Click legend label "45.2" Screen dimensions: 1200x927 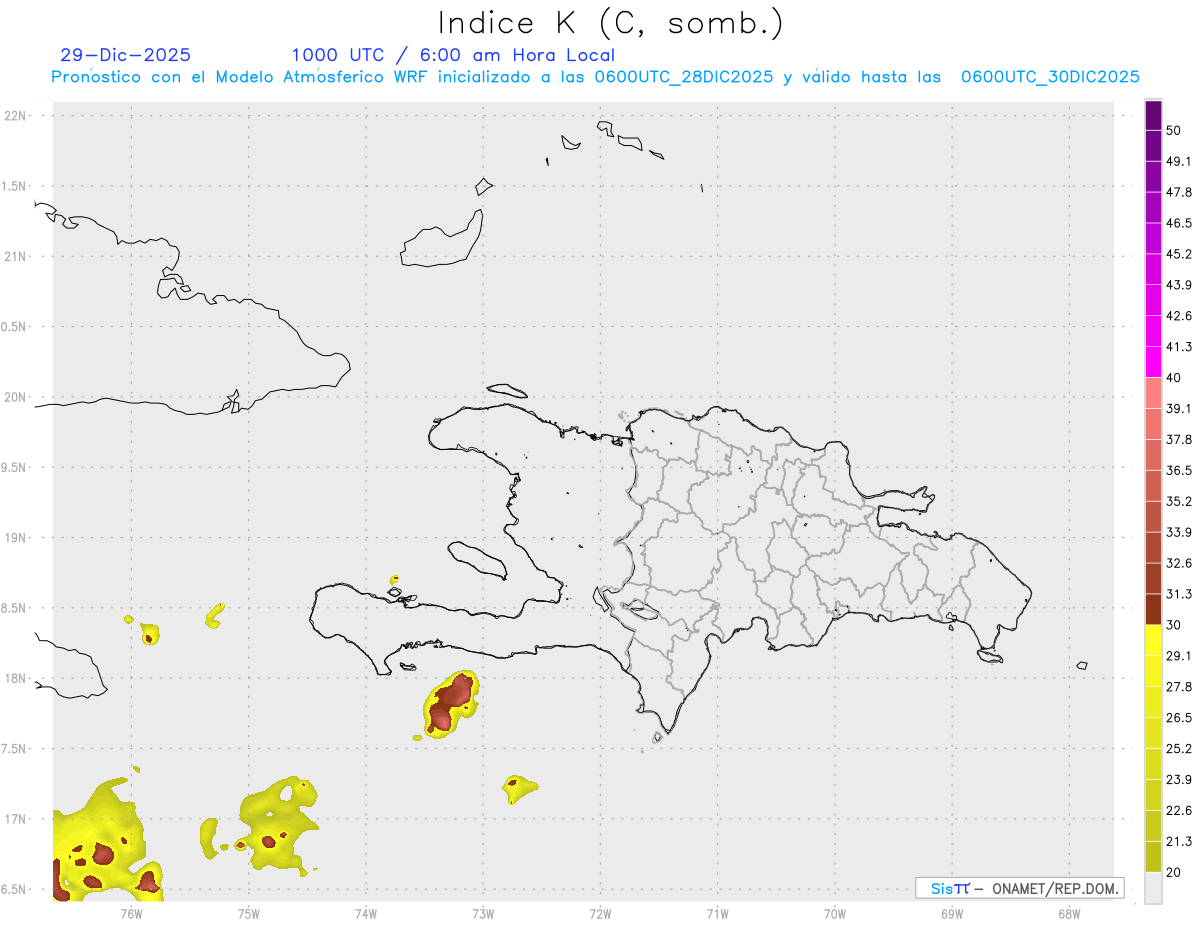coord(1180,254)
